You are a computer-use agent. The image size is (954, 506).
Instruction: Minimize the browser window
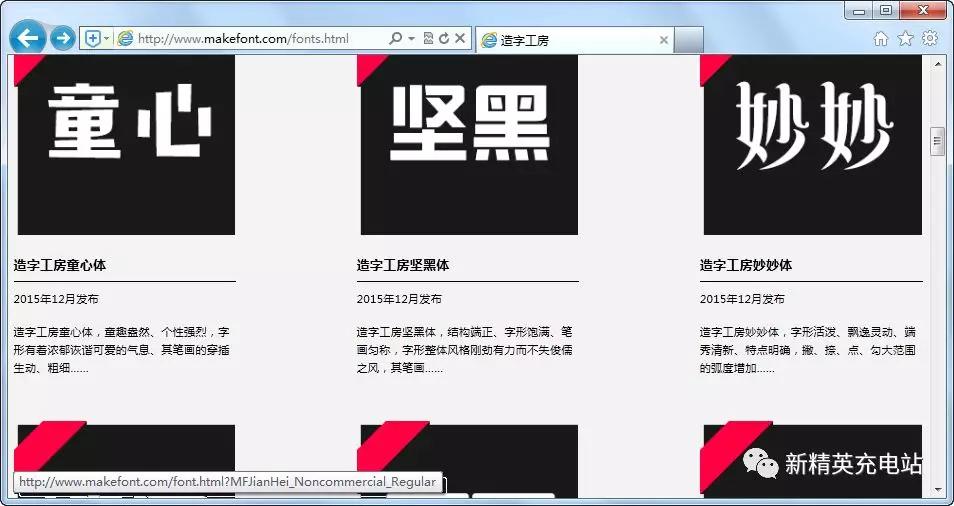click(859, 10)
